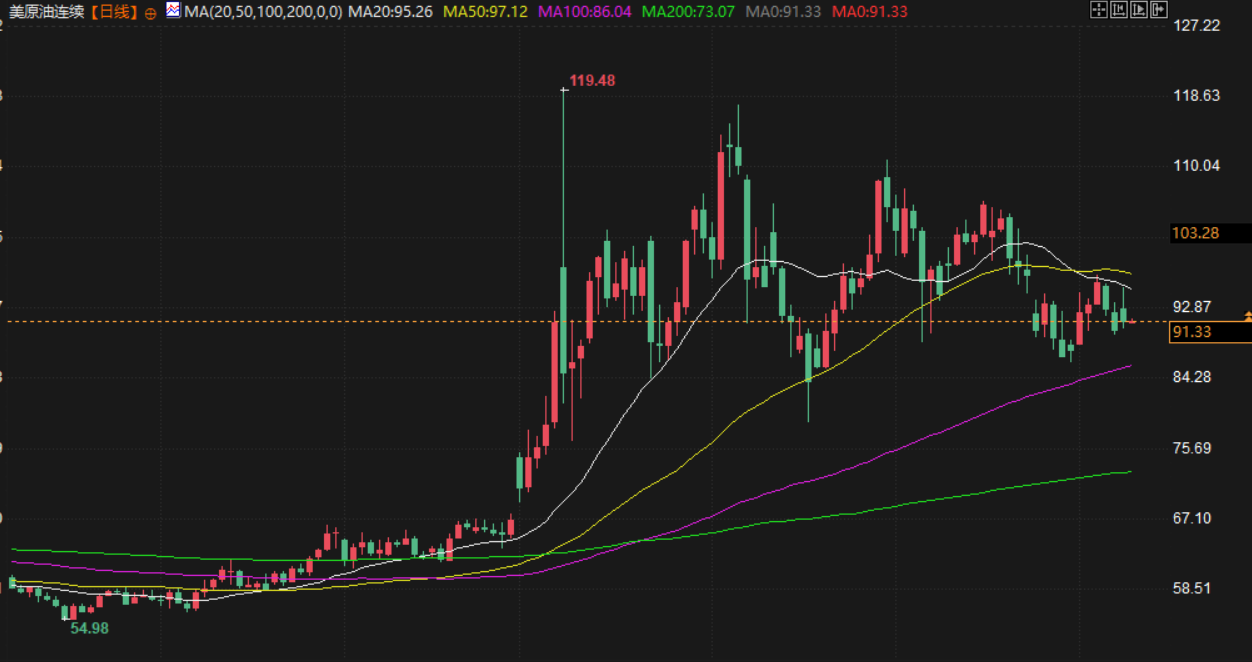Click the small orange arrows above the 91.33 tag
The image size is (1252, 662).
[x=1247, y=316]
